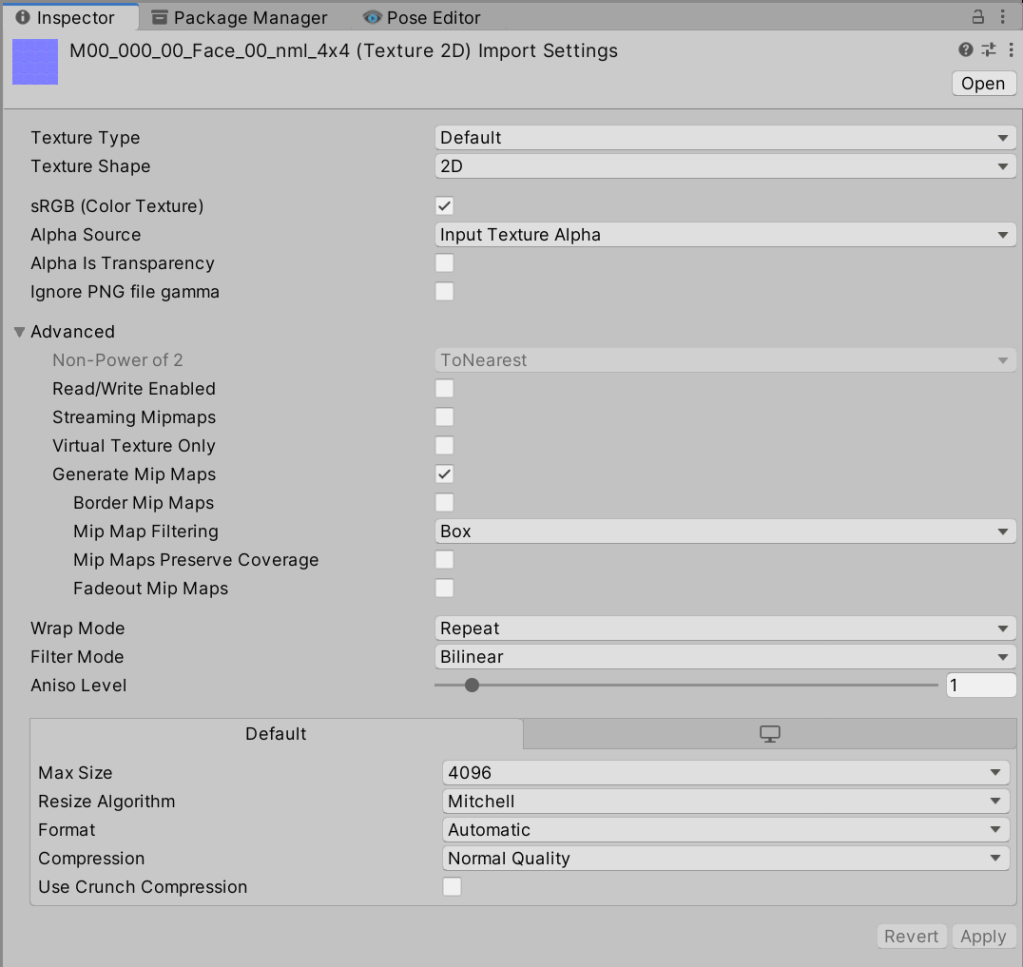This screenshot has height=967, width=1023.
Task: Enable Mip Maps Preserve Coverage
Action: coord(444,560)
